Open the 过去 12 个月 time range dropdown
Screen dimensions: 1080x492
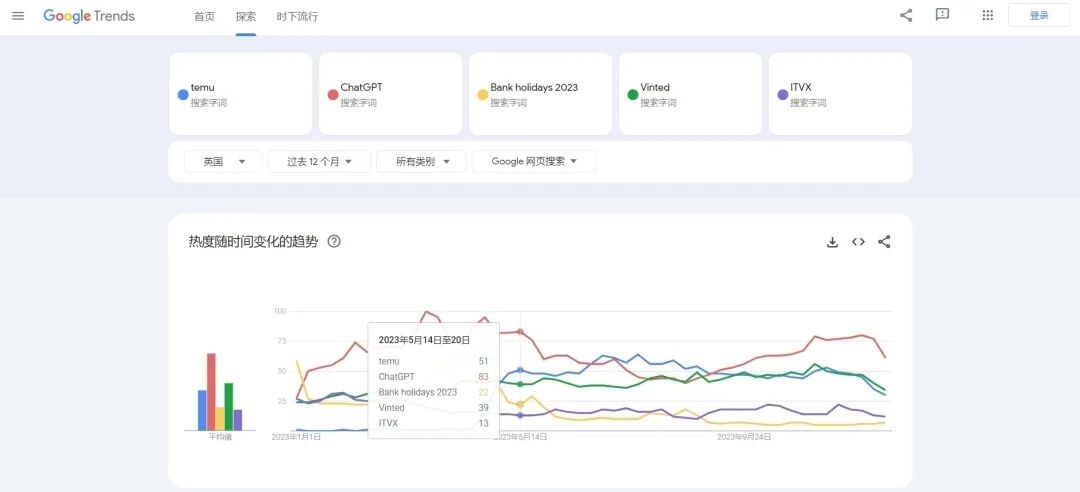coord(320,161)
